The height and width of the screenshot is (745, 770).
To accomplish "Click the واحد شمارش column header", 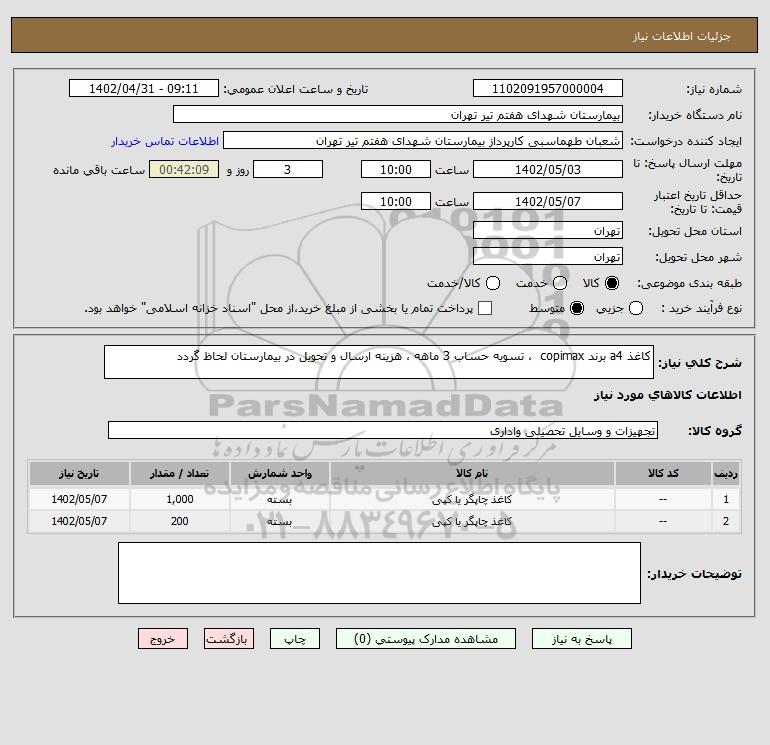I will coord(280,473).
